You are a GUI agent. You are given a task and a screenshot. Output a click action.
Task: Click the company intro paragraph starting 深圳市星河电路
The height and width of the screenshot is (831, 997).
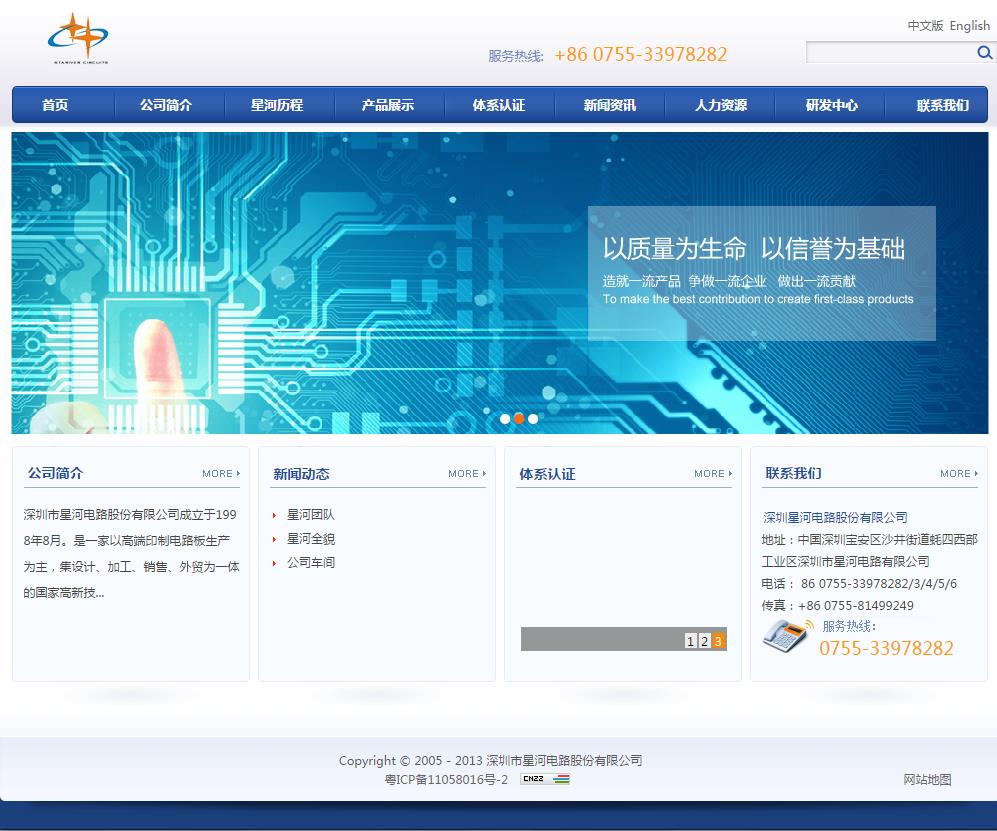(x=131, y=553)
